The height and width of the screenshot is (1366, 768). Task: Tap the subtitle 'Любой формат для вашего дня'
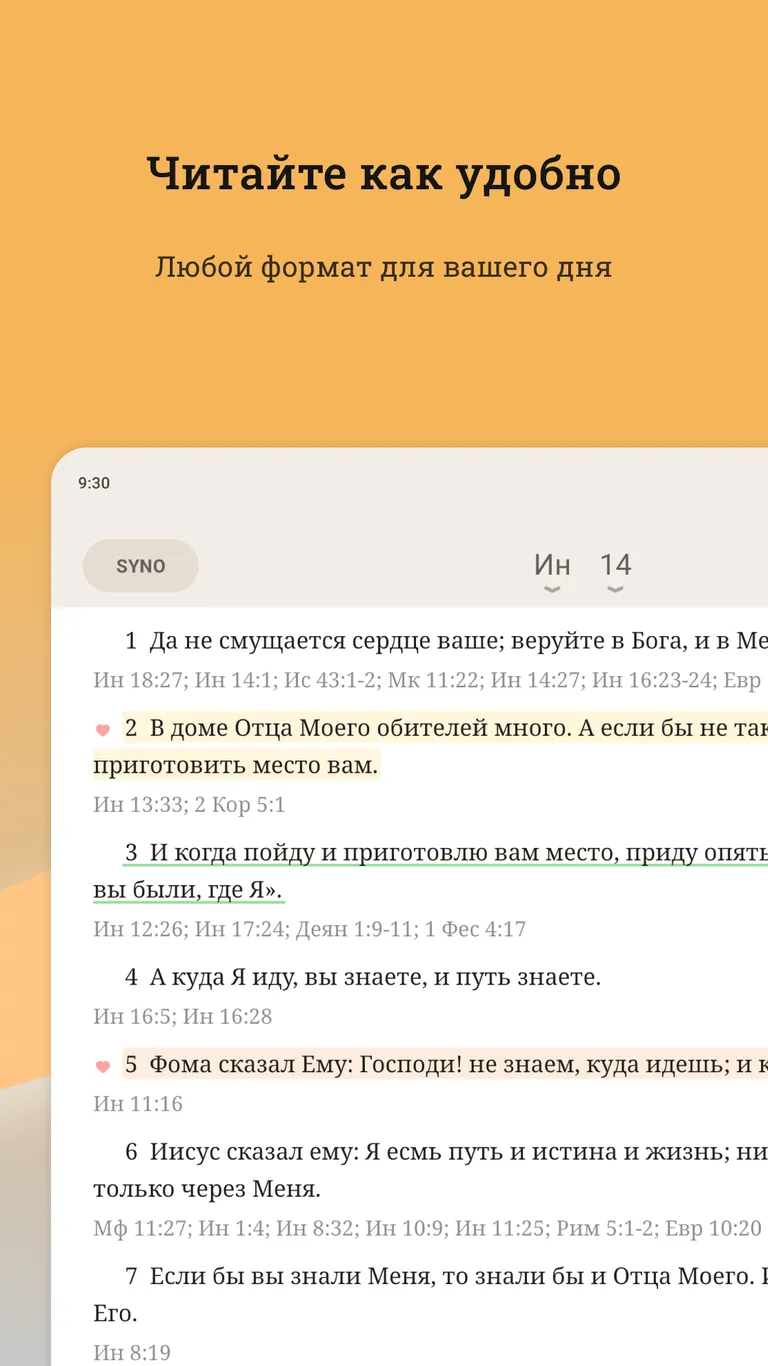pos(384,268)
